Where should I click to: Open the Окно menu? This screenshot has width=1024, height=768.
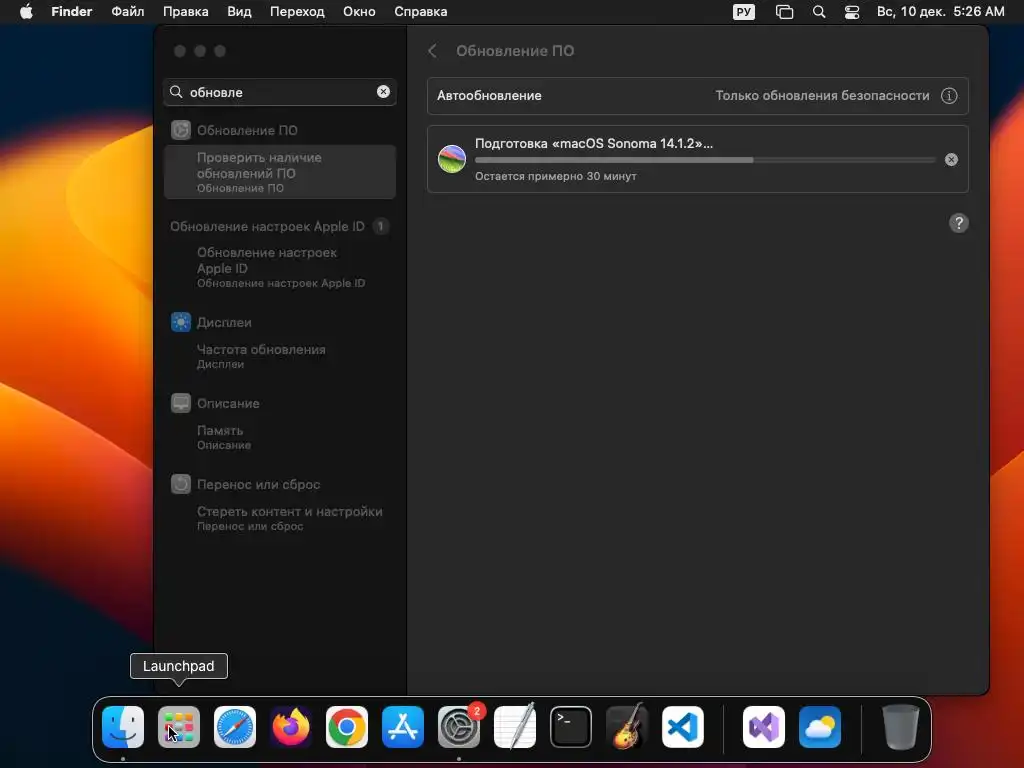[x=359, y=12]
